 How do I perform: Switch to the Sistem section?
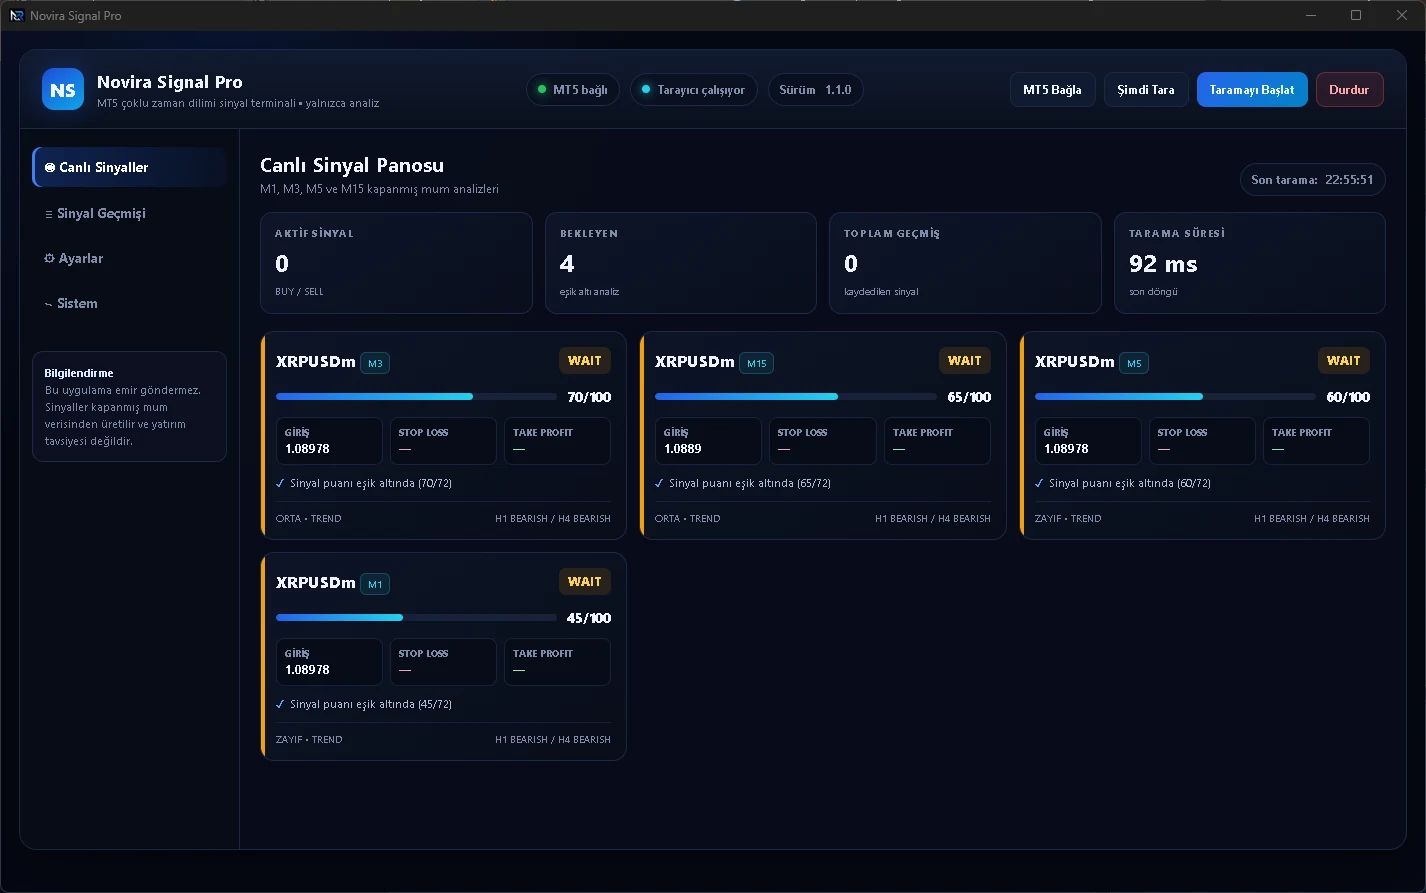[x=130, y=303]
